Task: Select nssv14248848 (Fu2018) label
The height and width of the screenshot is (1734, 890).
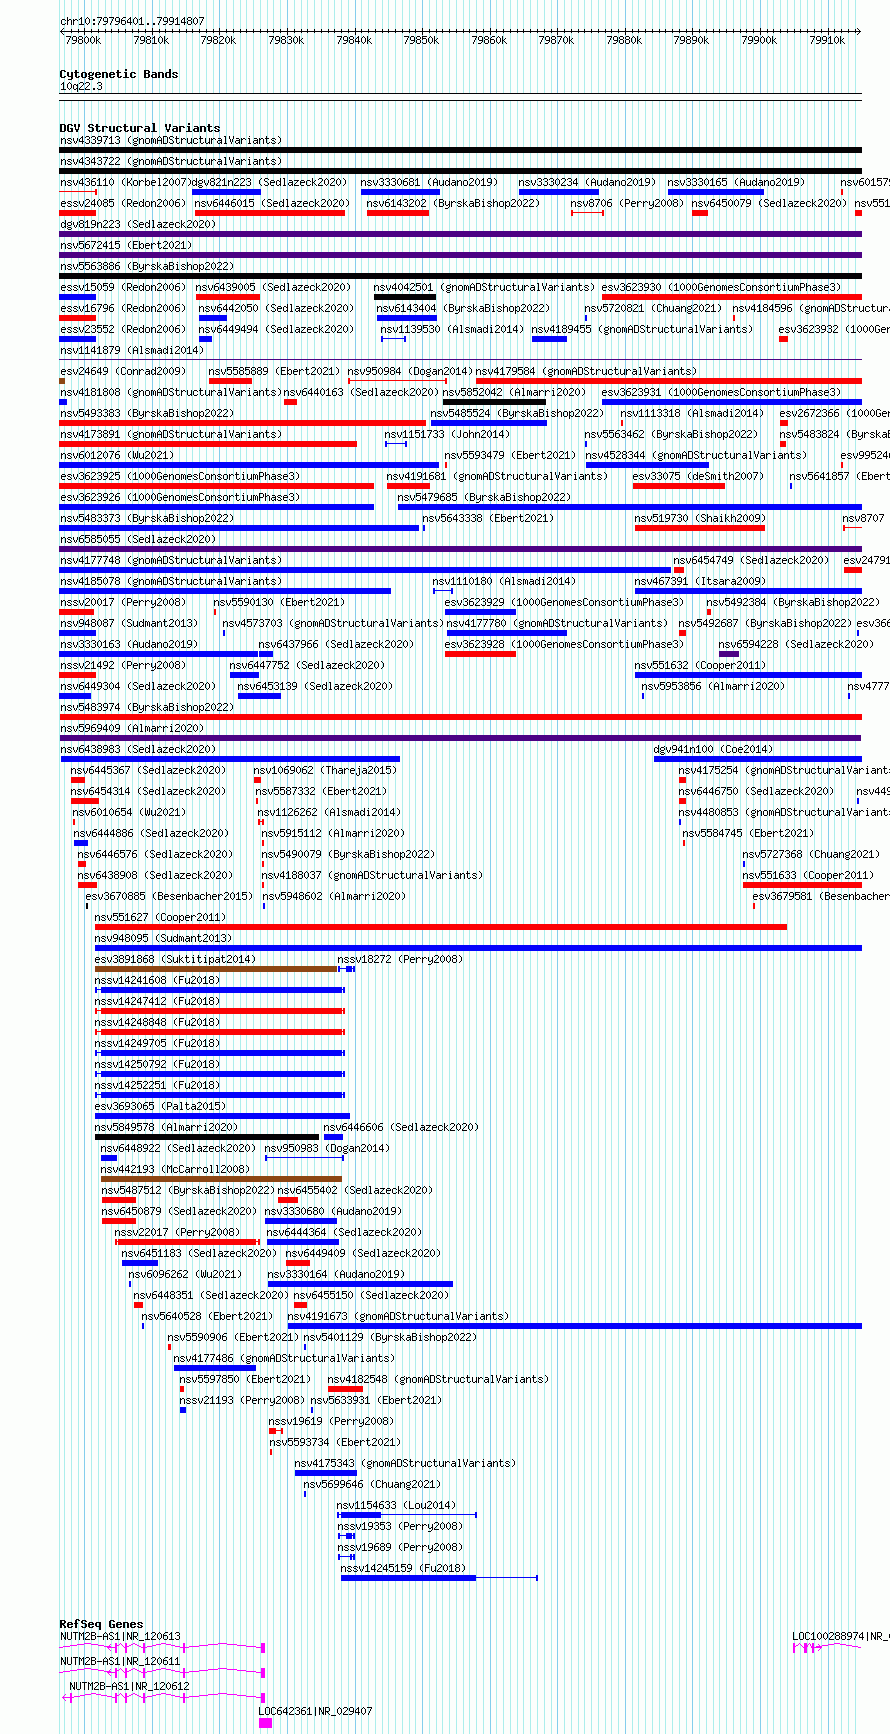Action: click(x=157, y=1022)
